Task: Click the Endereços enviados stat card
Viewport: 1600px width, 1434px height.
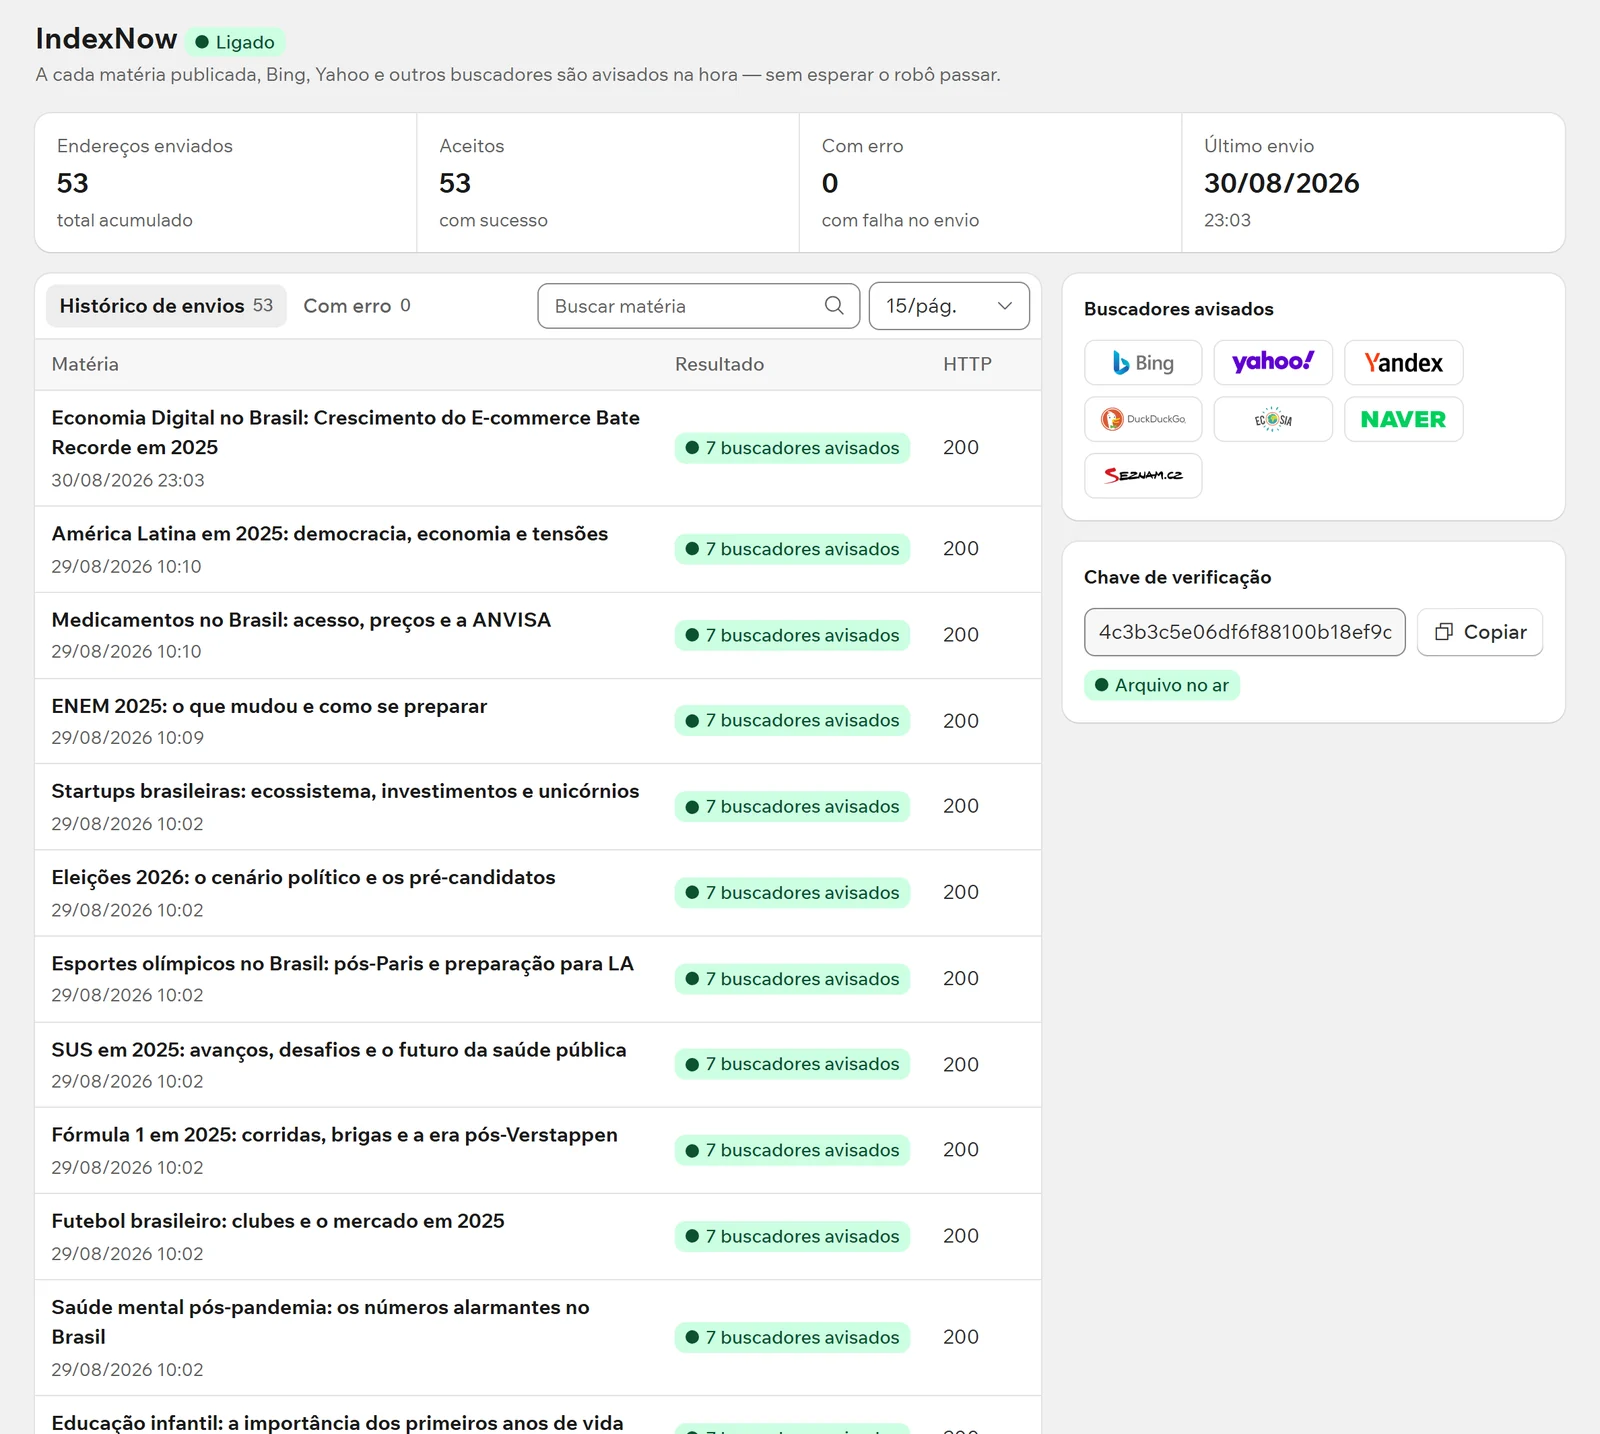Action: pos(226,182)
